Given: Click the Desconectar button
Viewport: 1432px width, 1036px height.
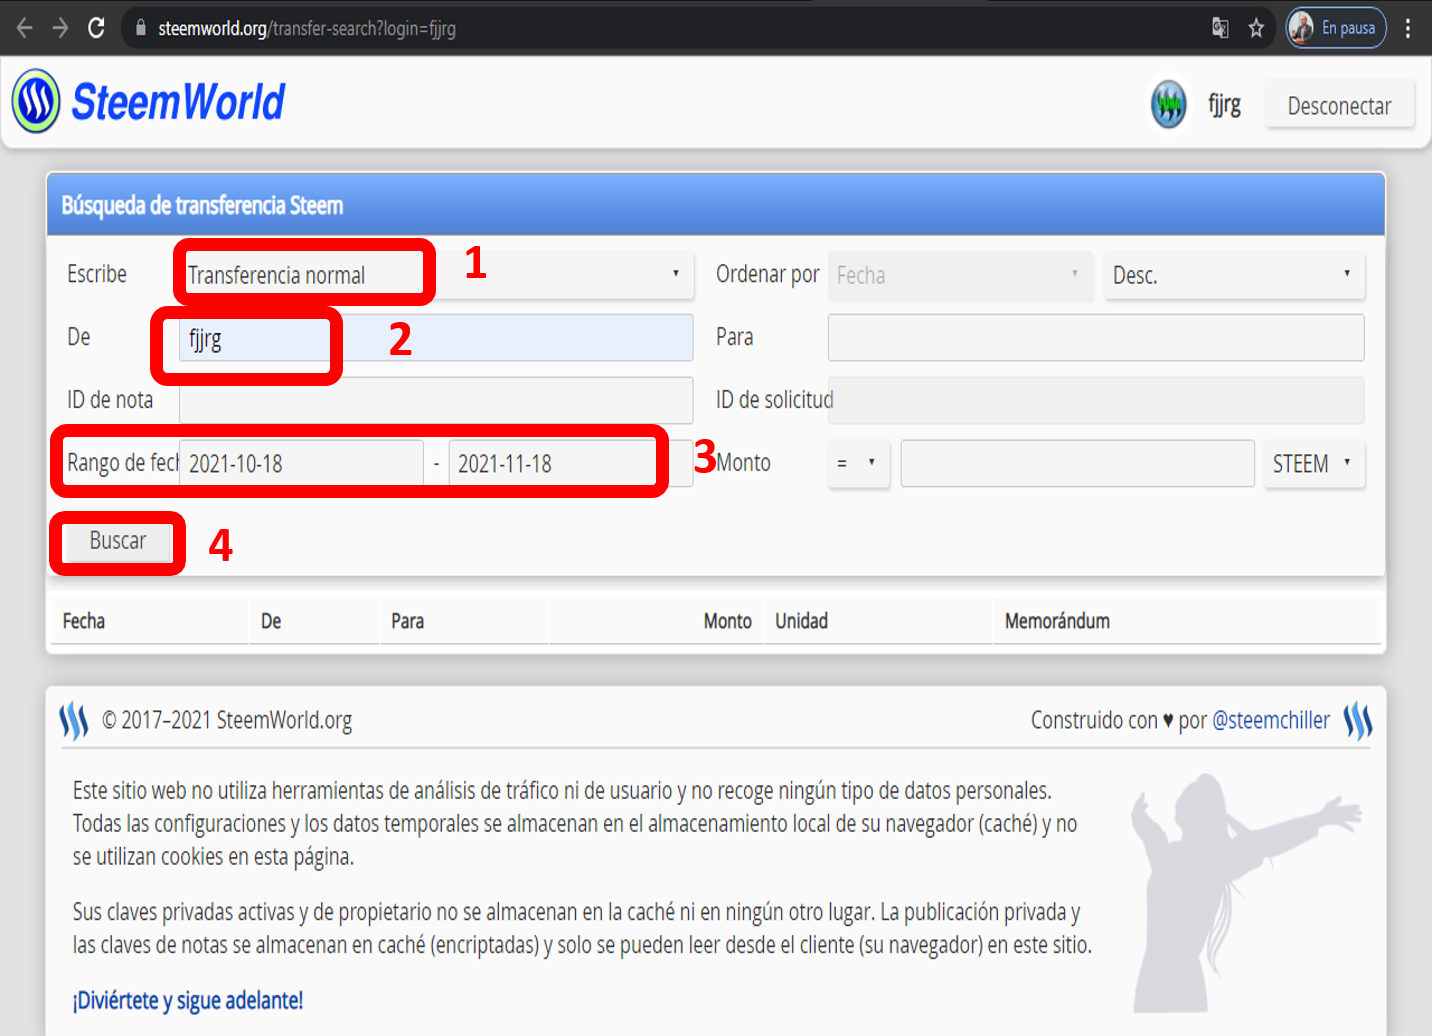Looking at the screenshot, I should pos(1339,105).
